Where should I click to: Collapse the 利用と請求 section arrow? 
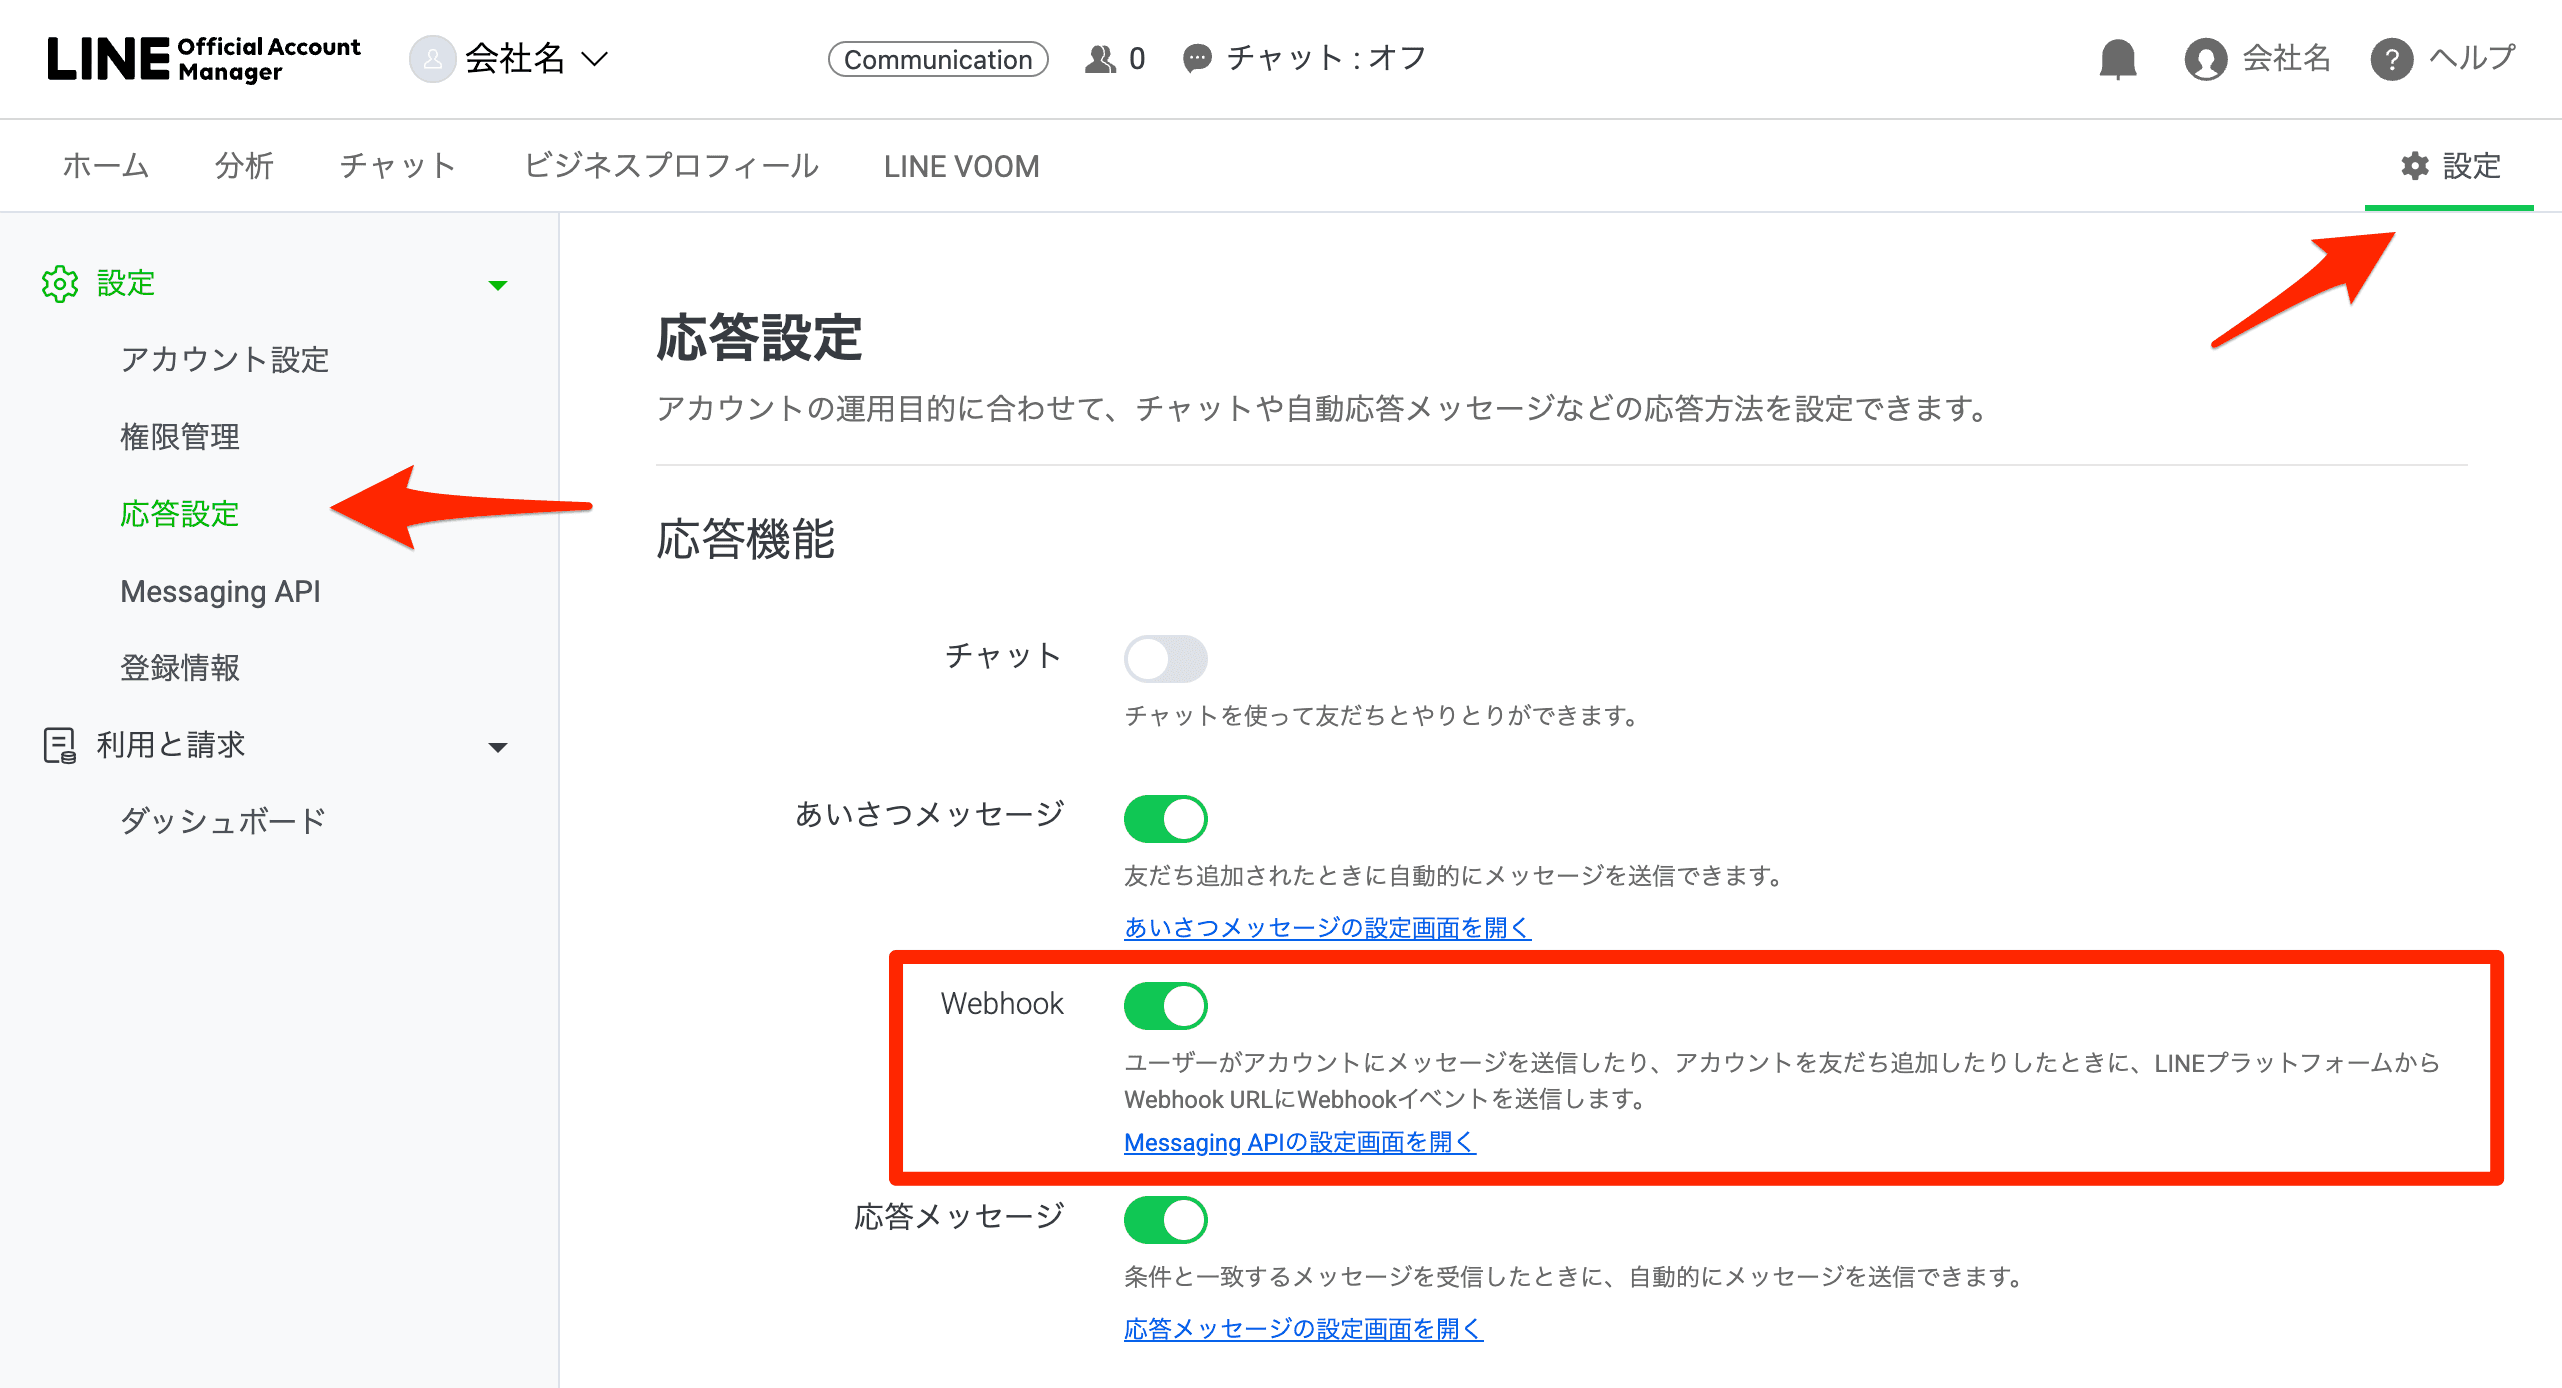coord(498,747)
